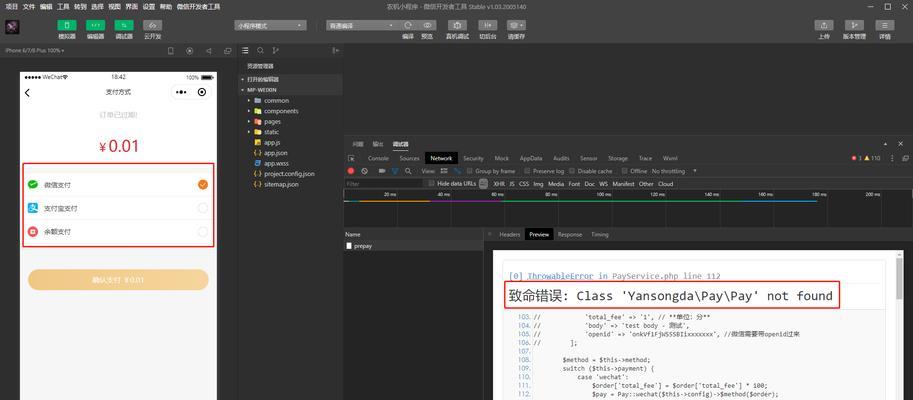Open the 小程序模式 mode dropdown
This screenshot has height=400, width=913.
pyautogui.click(x=270, y=26)
